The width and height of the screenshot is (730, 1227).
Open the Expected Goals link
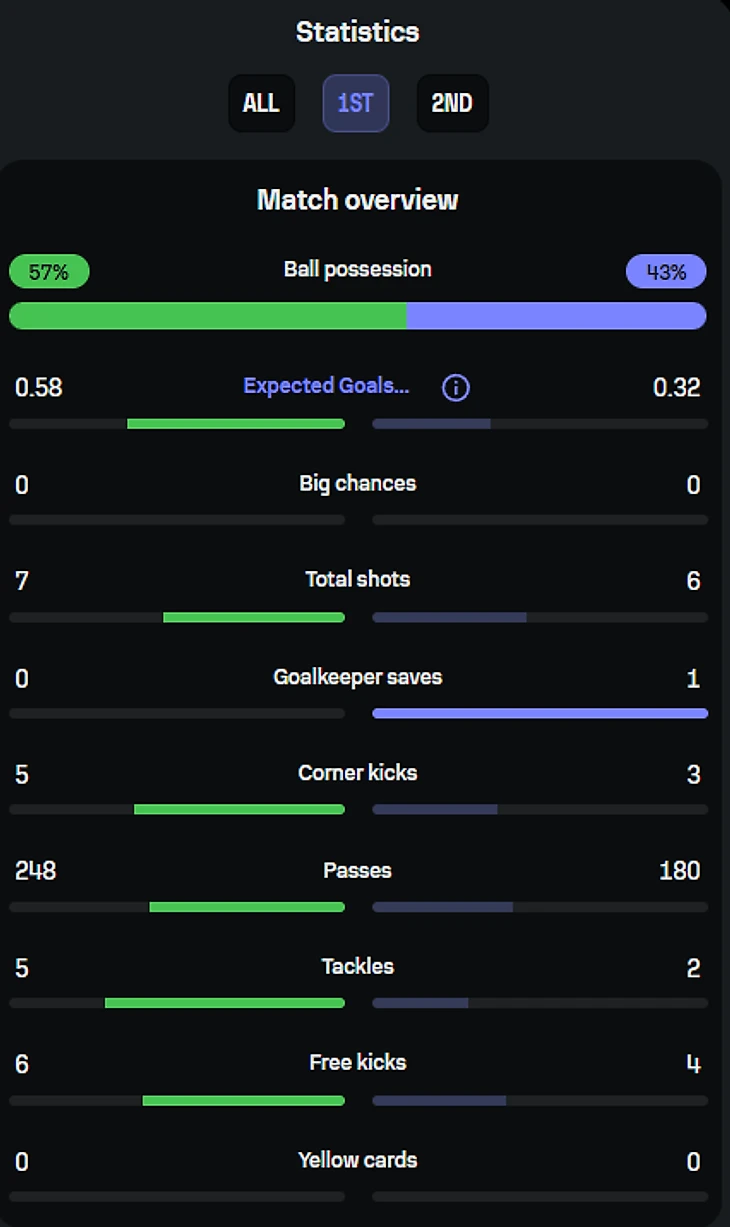tap(326, 386)
